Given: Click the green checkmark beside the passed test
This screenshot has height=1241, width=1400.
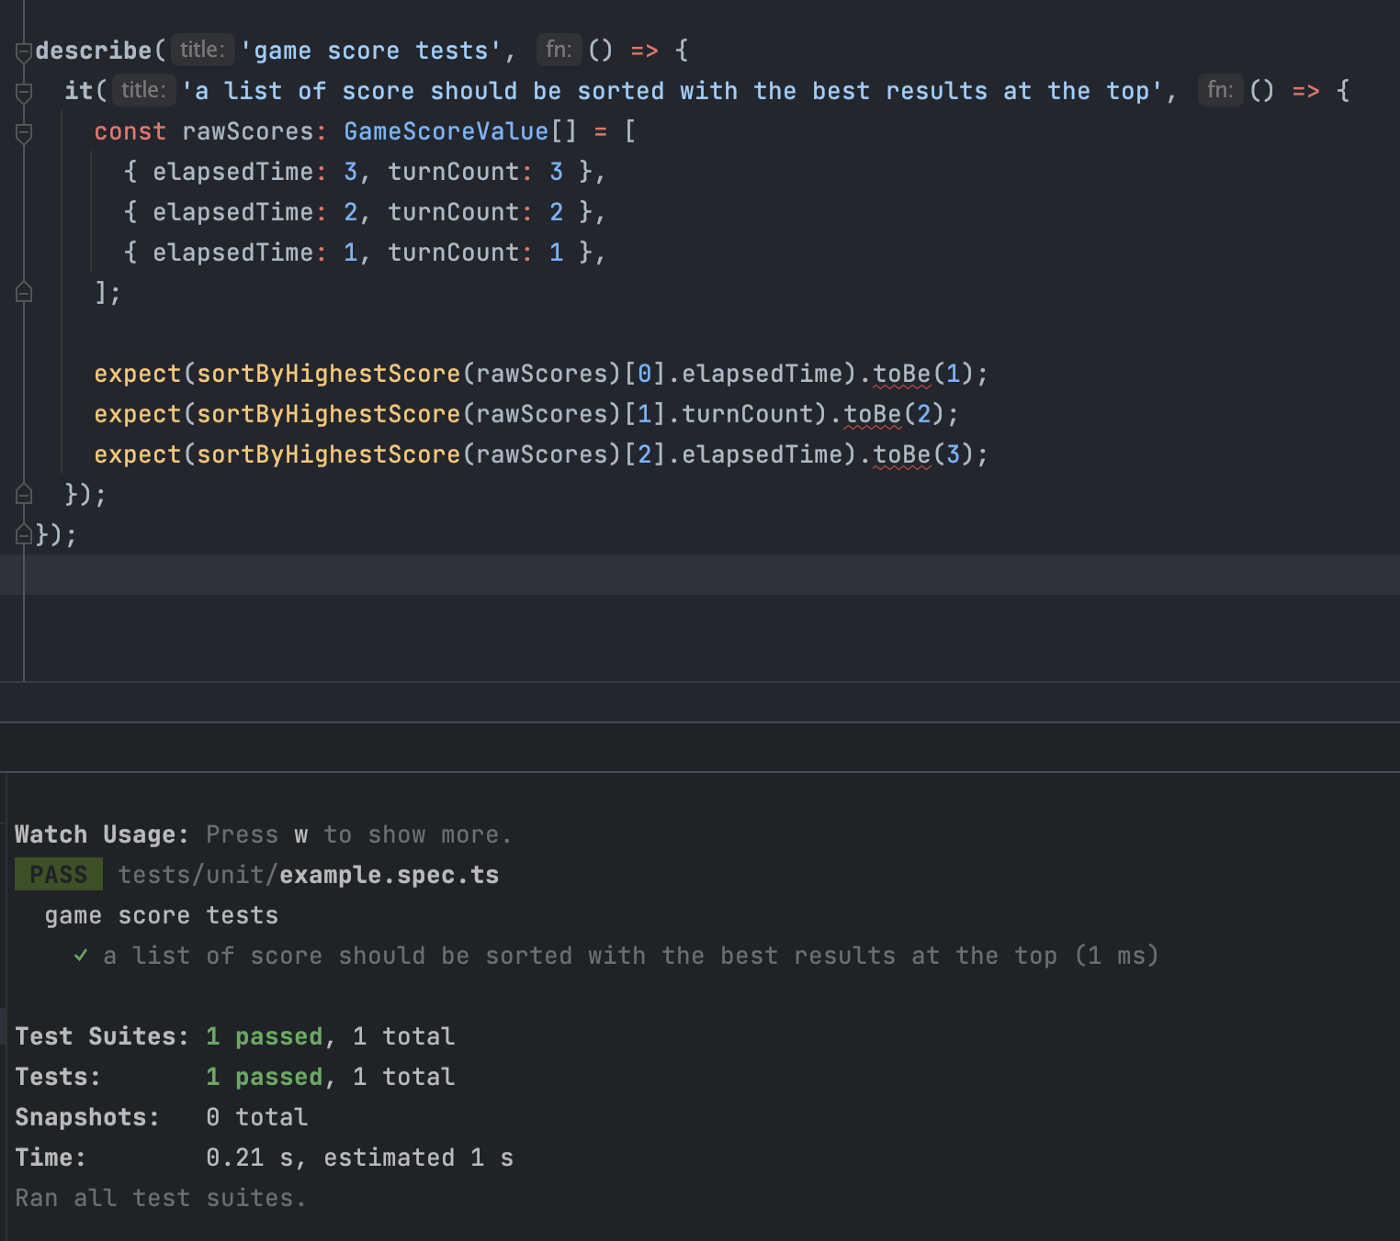Looking at the screenshot, I should click(x=81, y=955).
